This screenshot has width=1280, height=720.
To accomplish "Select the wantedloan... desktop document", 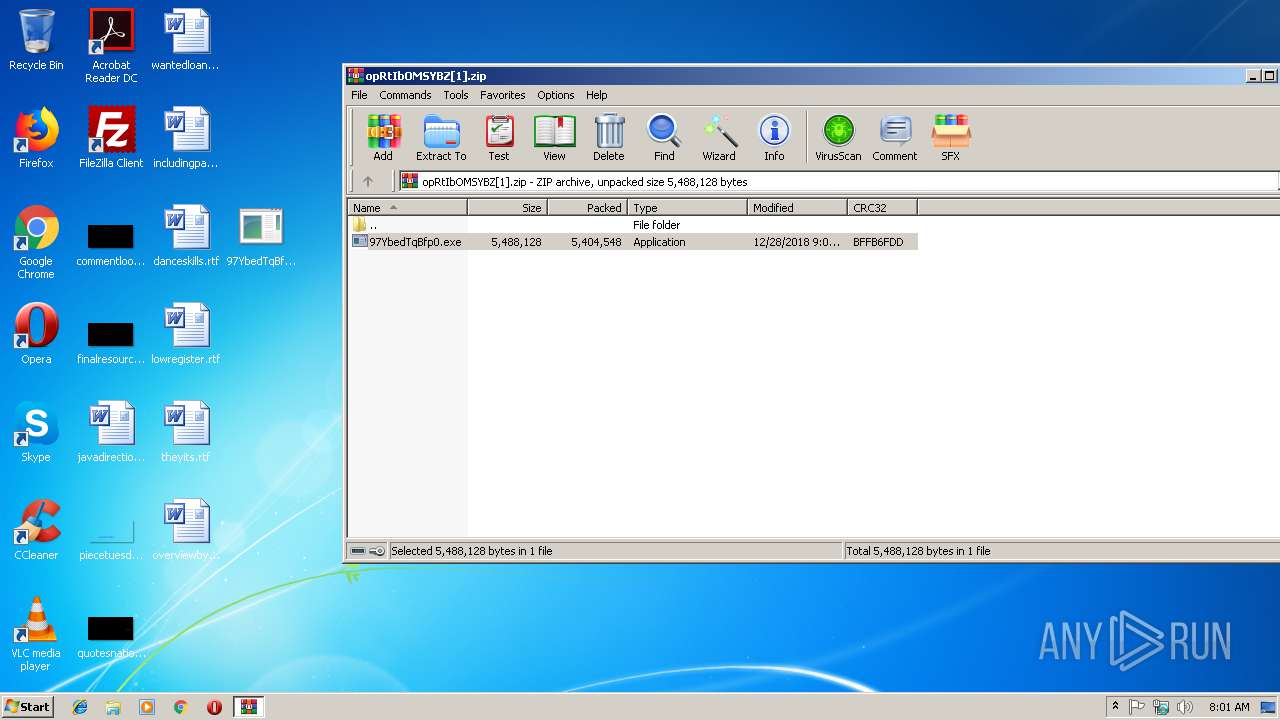I will (186, 40).
